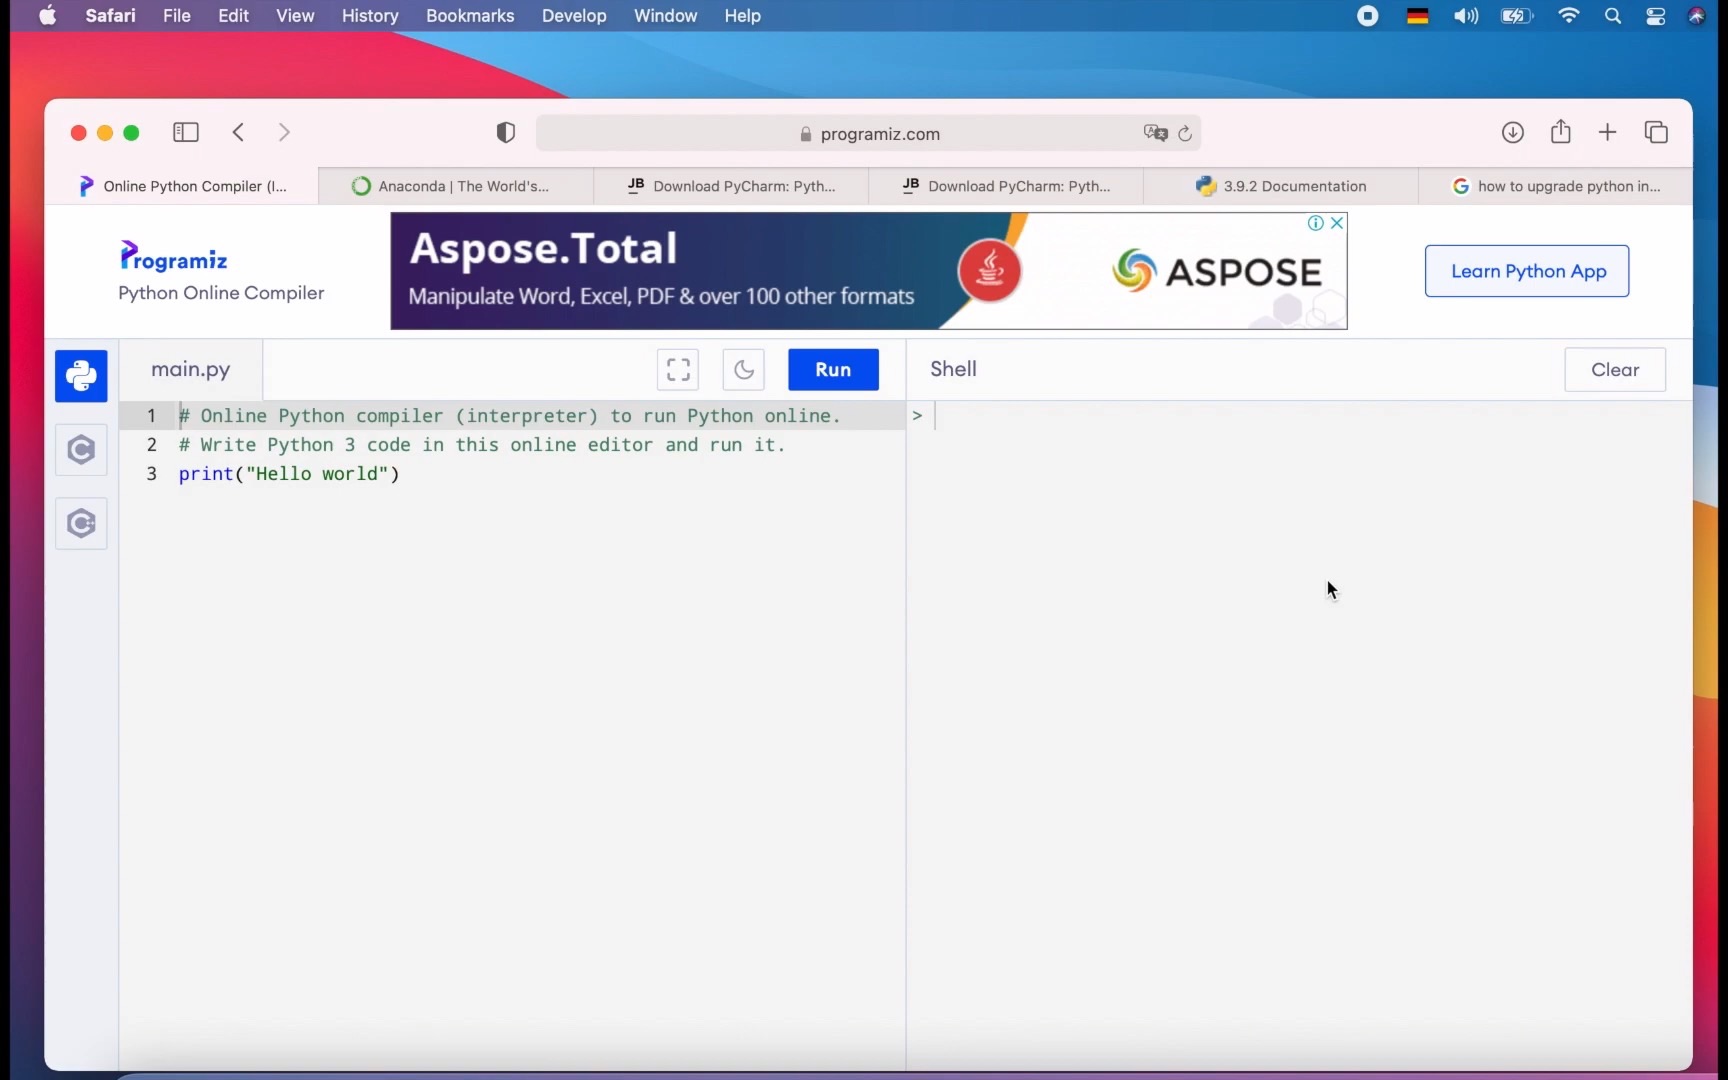Show the tab overview
The width and height of the screenshot is (1728, 1080).
click(1656, 132)
